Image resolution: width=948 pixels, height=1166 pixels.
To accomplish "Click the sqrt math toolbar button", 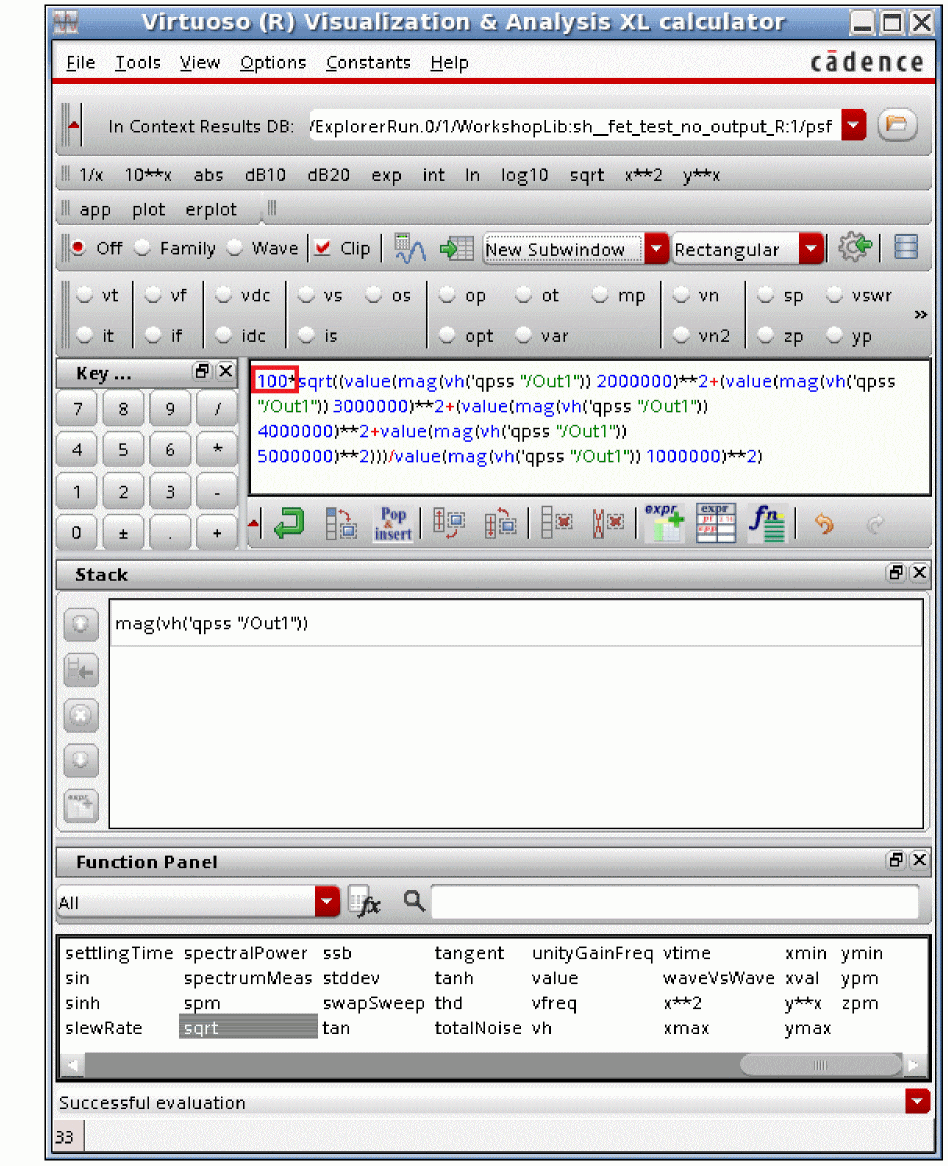I will tap(587, 175).
